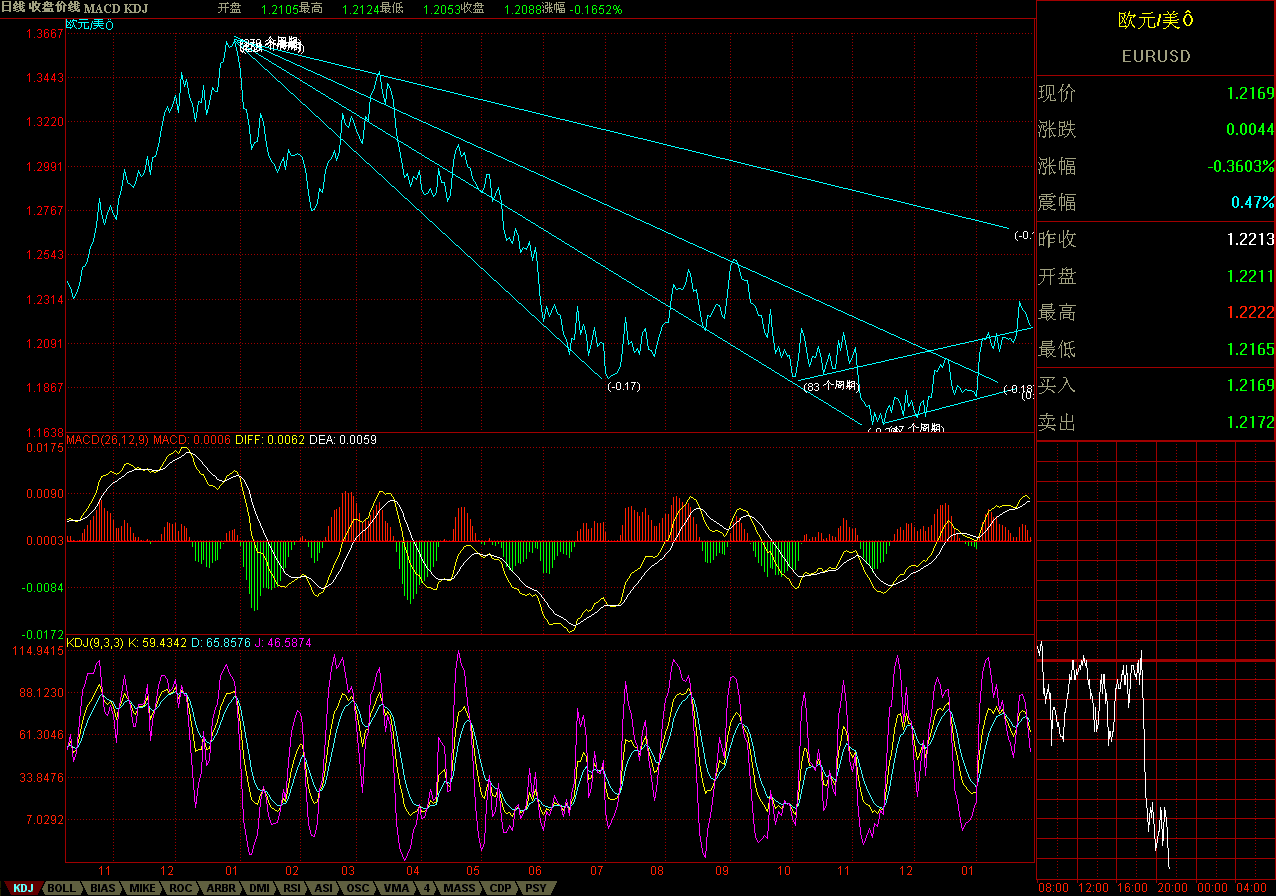Open the MIKE indicator tab
Image resolution: width=1276 pixels, height=896 pixels.
(141, 888)
